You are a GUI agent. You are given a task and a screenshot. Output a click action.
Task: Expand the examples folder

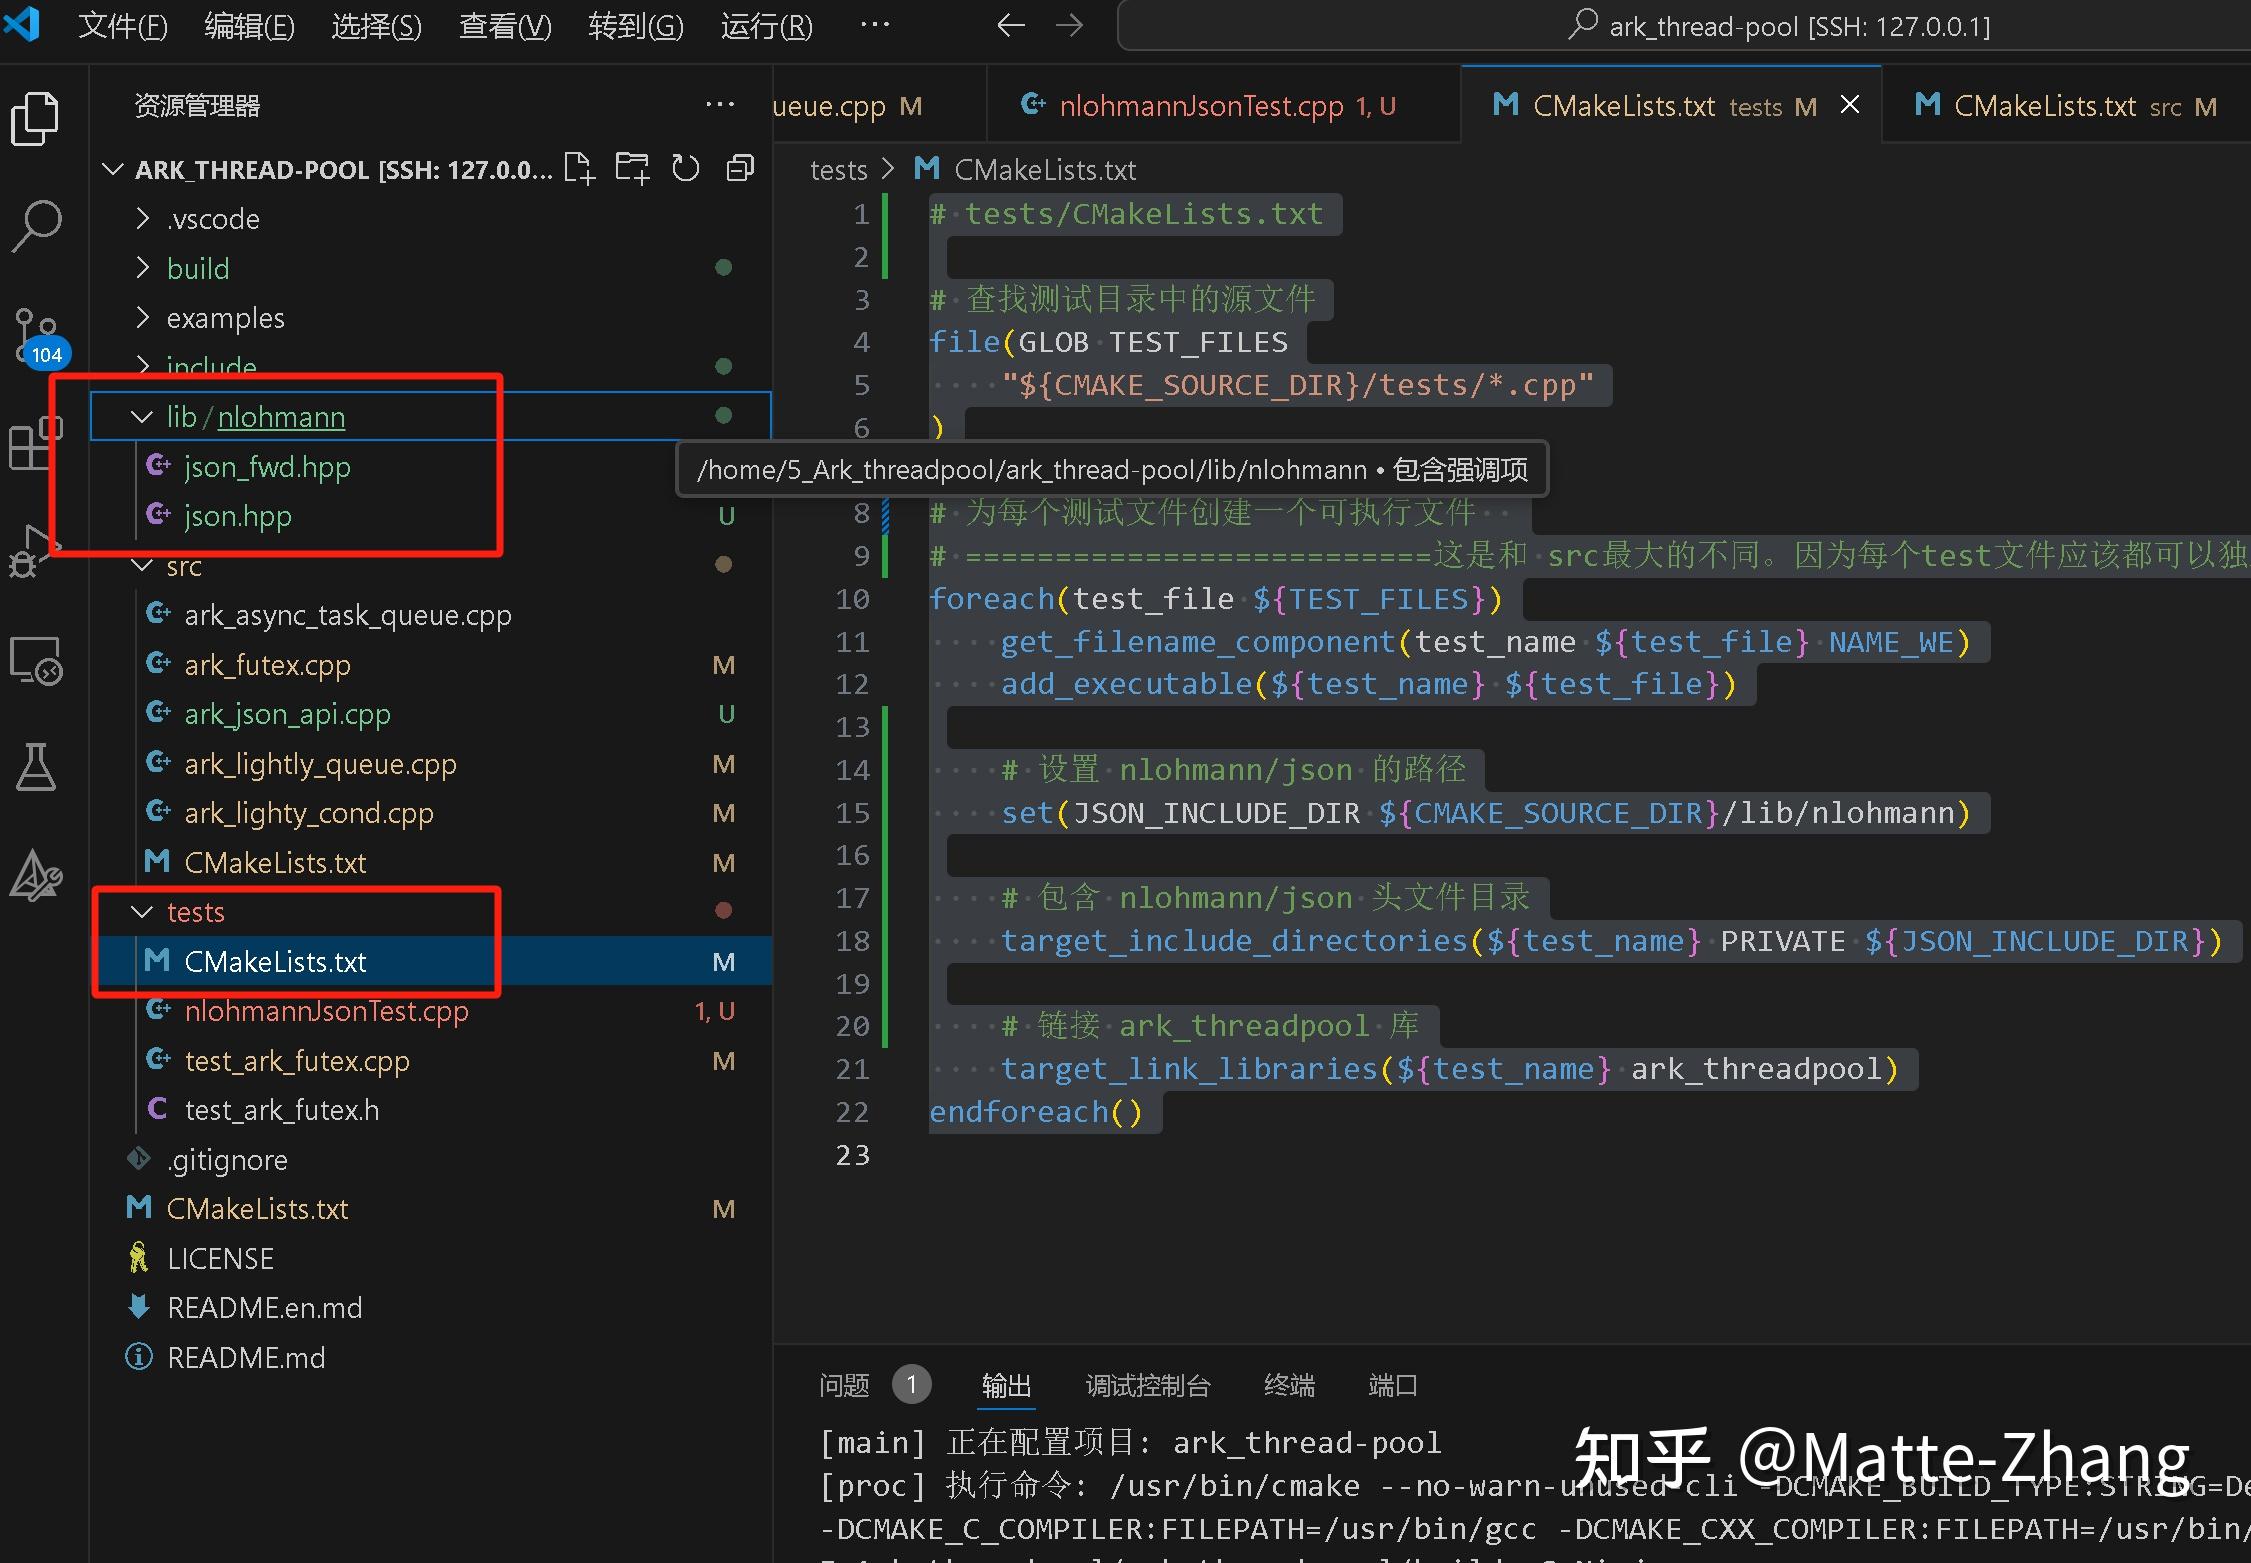pyautogui.click(x=142, y=317)
